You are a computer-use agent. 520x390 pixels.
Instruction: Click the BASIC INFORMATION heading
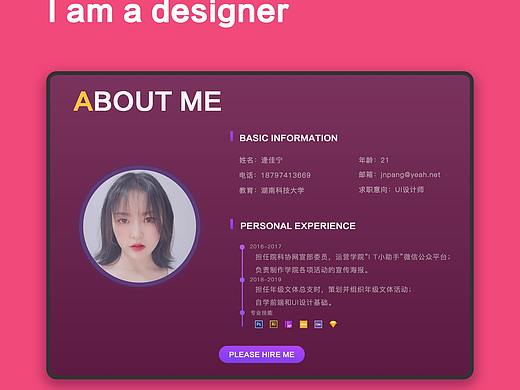(288, 138)
